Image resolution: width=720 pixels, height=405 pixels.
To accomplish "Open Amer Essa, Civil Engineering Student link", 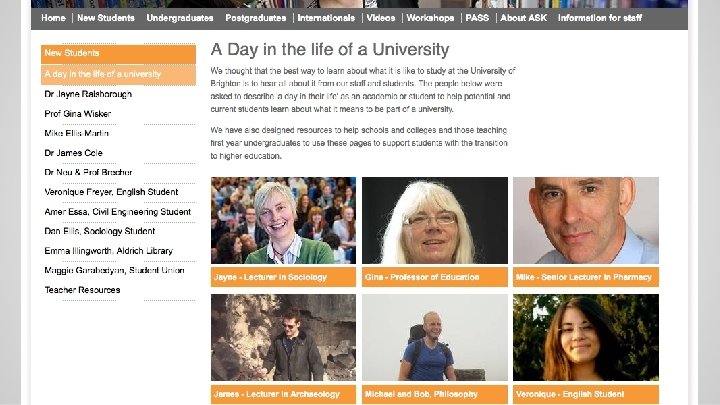I will click(118, 212).
